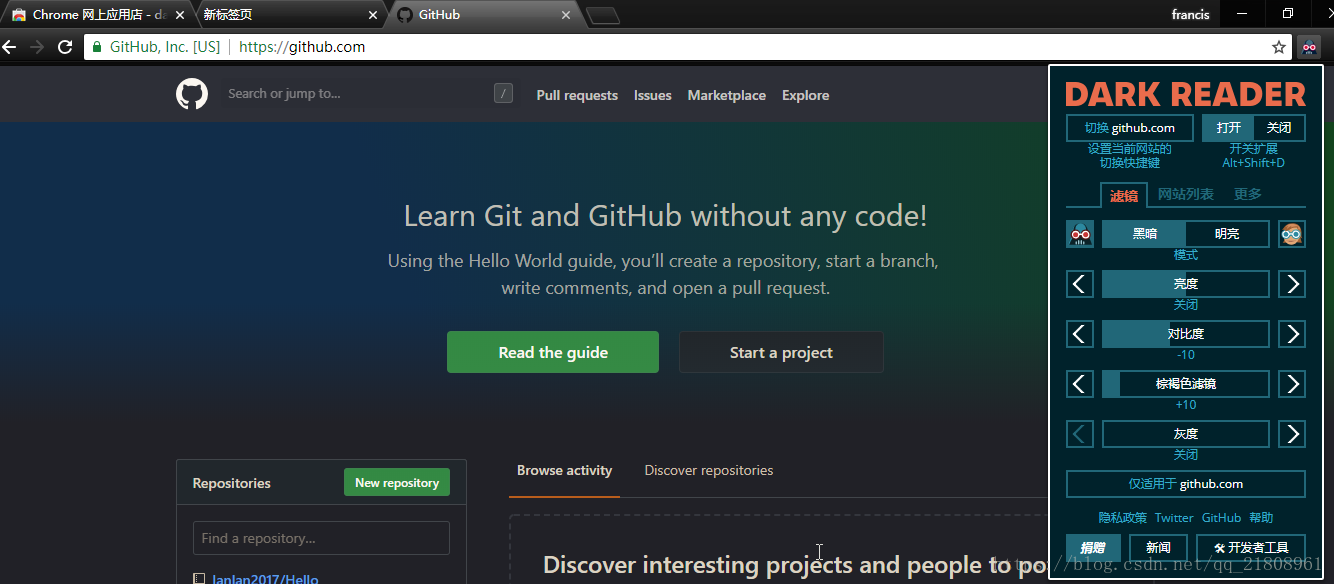Reload the page with the refresh icon

click(65, 47)
